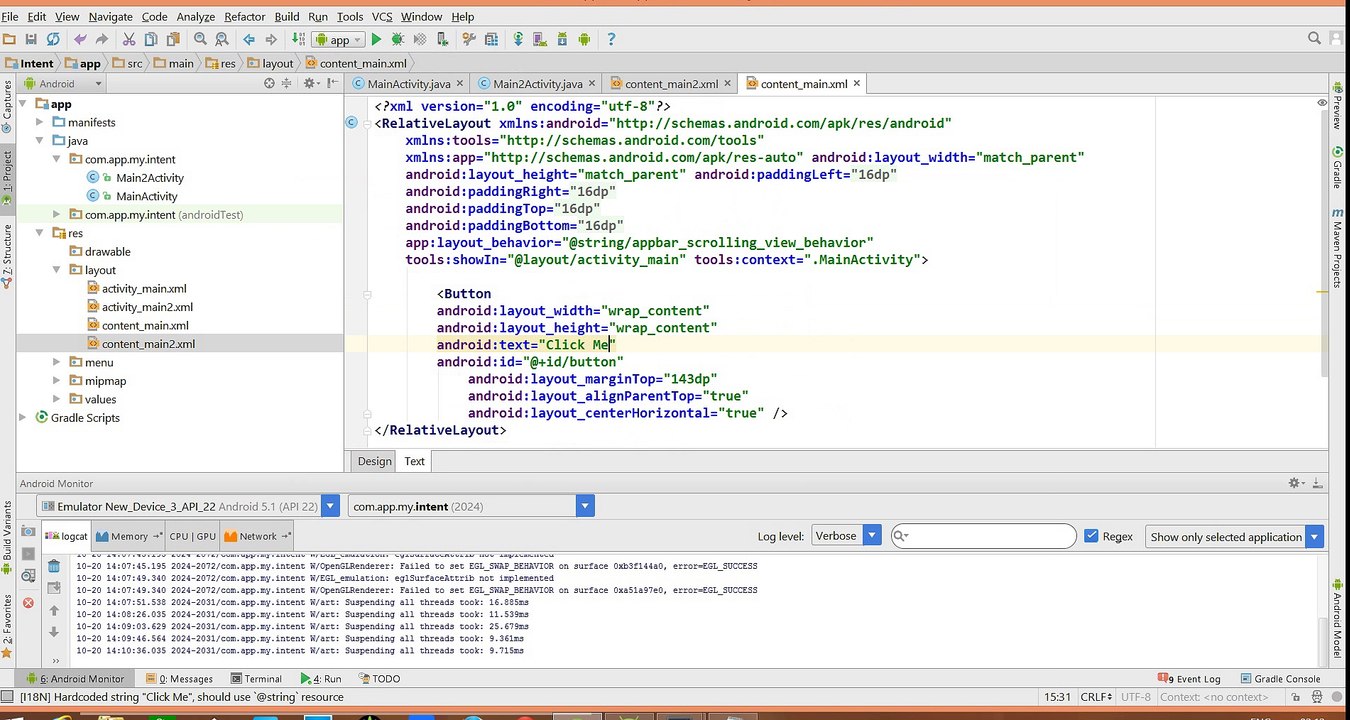Image resolution: width=1350 pixels, height=720 pixels.
Task: Switch to the Design view tab
Action: (374, 461)
